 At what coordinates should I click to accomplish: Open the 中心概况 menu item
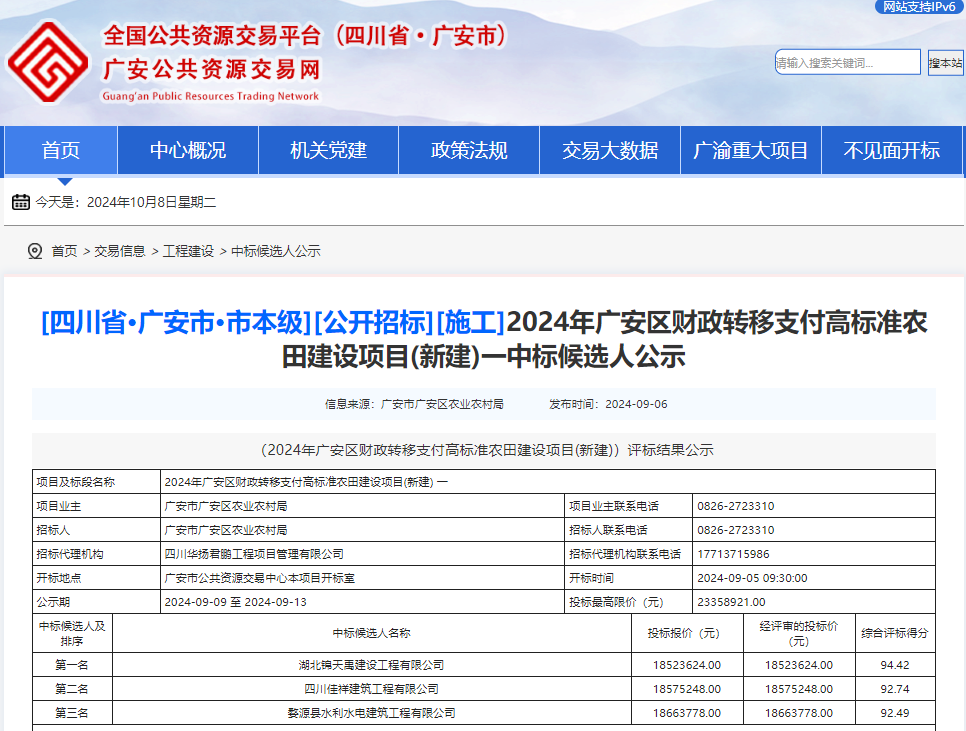pyautogui.click(x=188, y=151)
